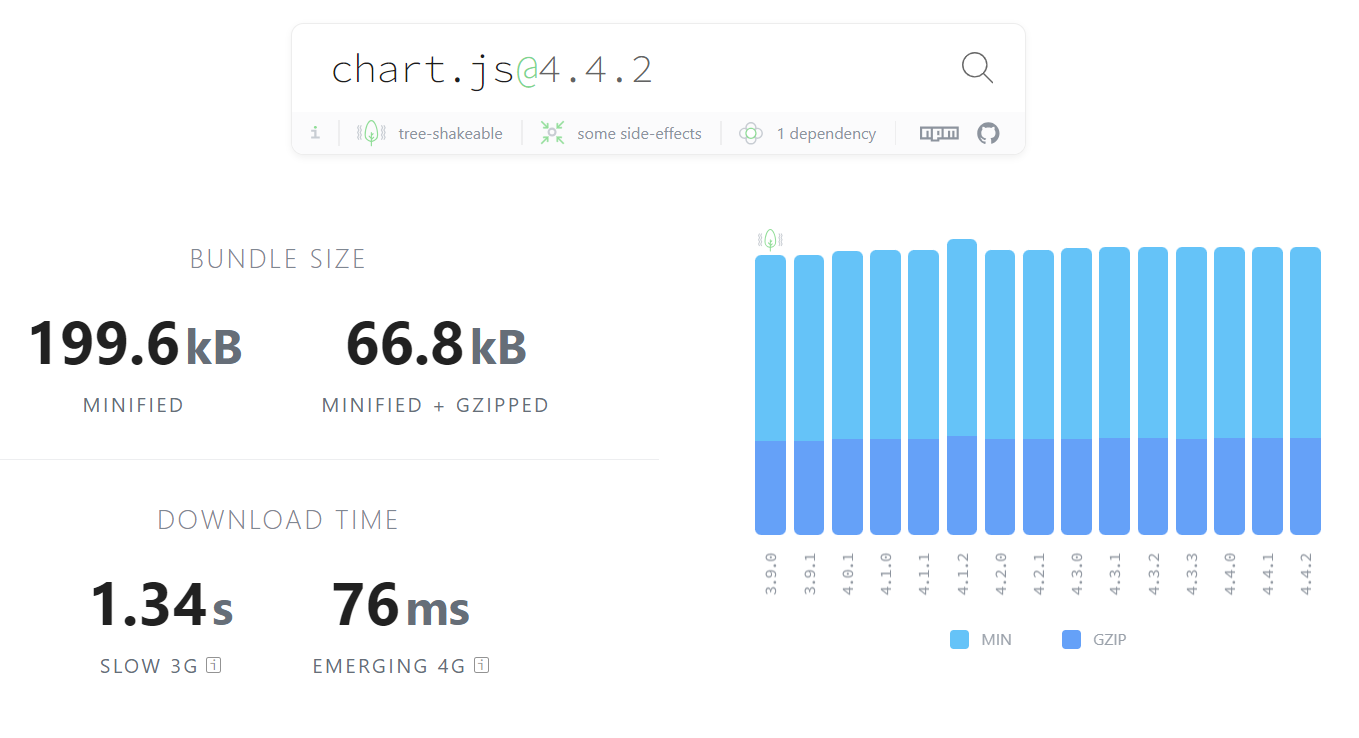Click the leaf icon above the 3.9.0 bar
The height and width of the screenshot is (738, 1359).
click(769, 239)
